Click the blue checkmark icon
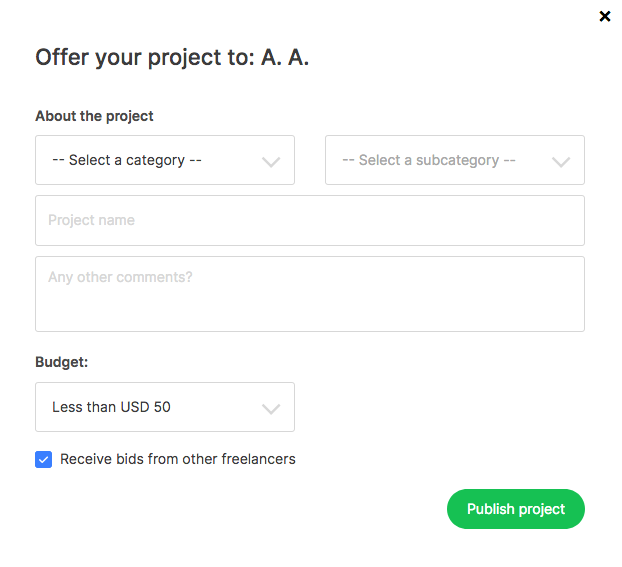 [44, 459]
